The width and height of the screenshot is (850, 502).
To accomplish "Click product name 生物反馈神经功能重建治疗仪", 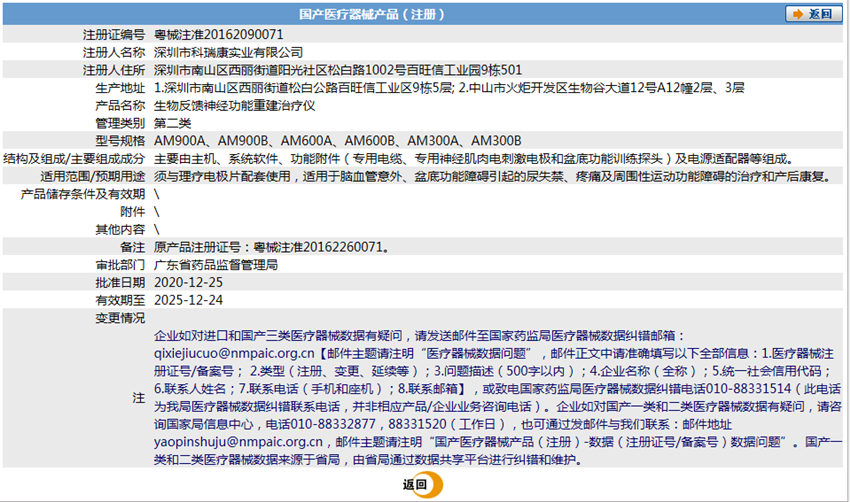I will pos(234,105).
